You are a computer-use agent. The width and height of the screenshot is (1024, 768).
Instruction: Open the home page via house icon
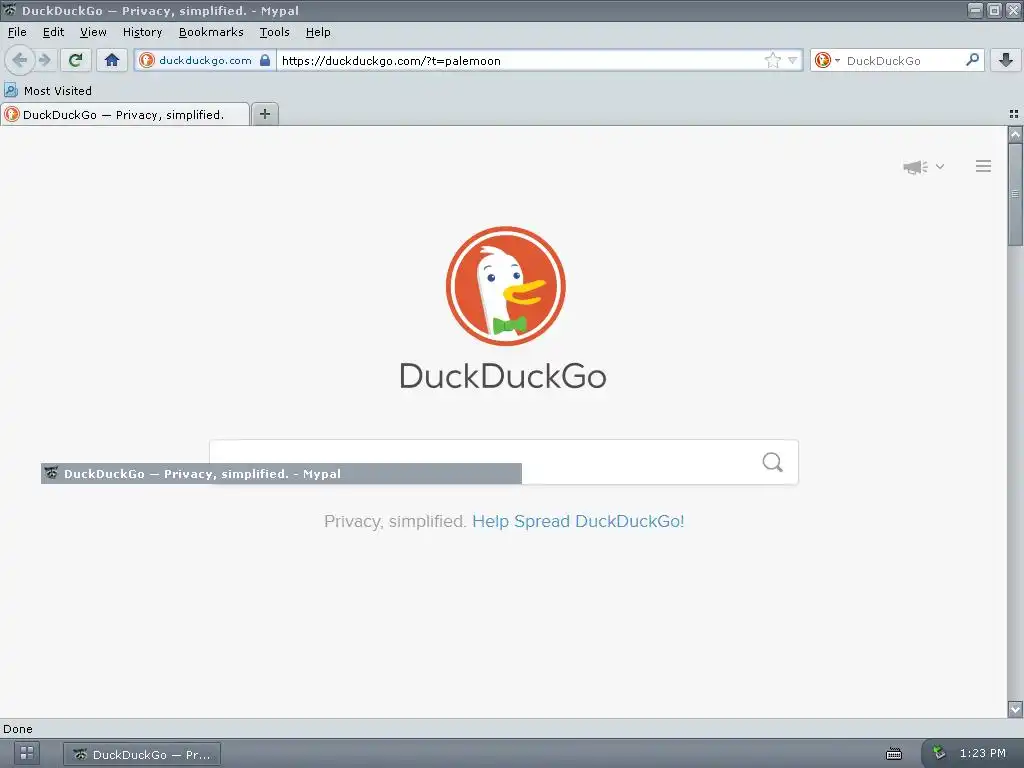point(112,60)
